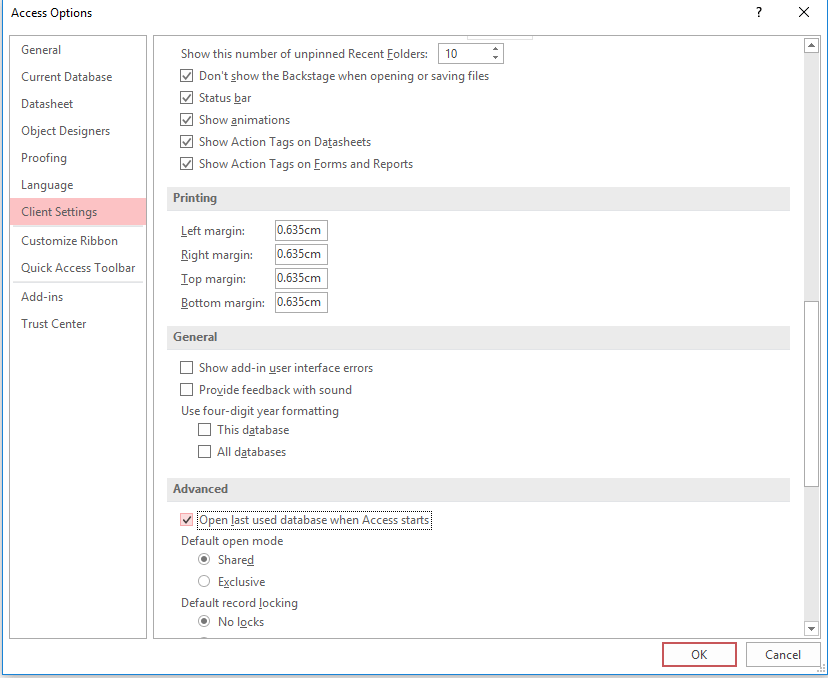Increase unpinned Recent Folders count with up arrow
The height and width of the screenshot is (678, 828).
pyautogui.click(x=494, y=48)
